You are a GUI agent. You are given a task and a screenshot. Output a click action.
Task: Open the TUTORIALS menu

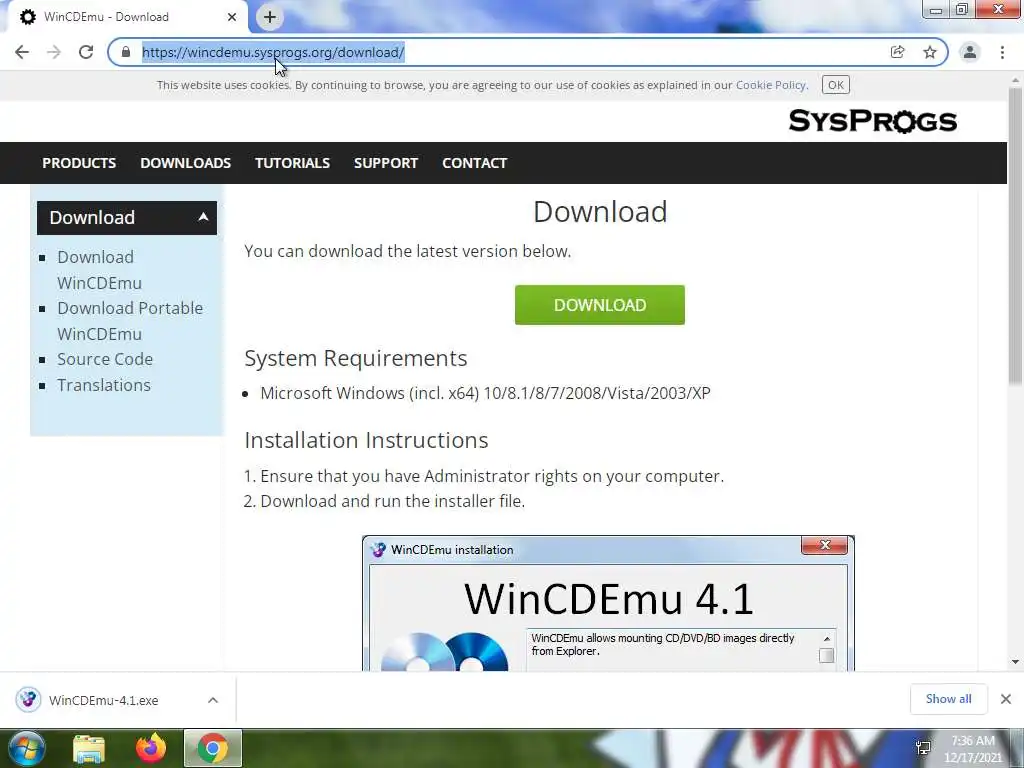pos(293,163)
